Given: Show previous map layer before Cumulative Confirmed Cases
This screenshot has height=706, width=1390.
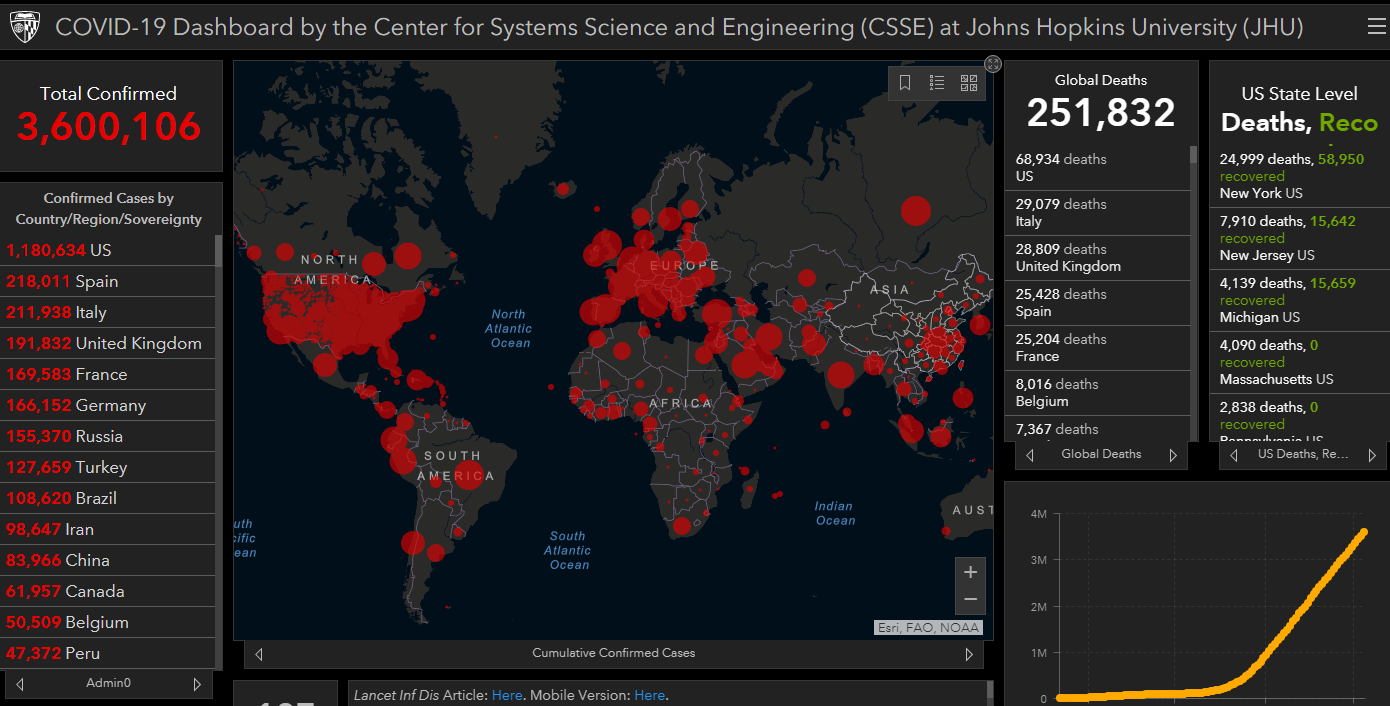Looking at the screenshot, I should pyautogui.click(x=259, y=654).
